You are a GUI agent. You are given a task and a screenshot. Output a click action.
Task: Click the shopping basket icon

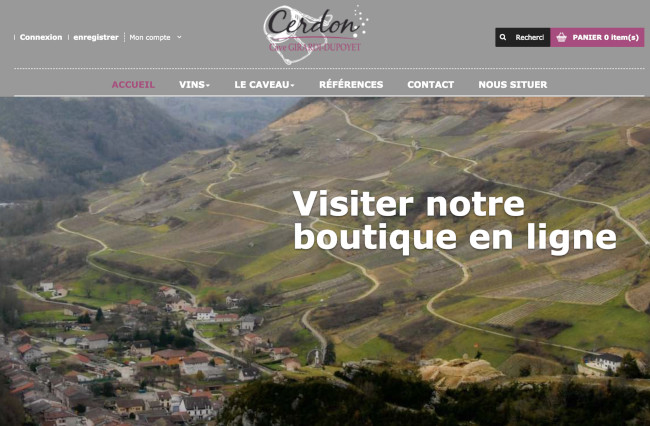click(561, 37)
